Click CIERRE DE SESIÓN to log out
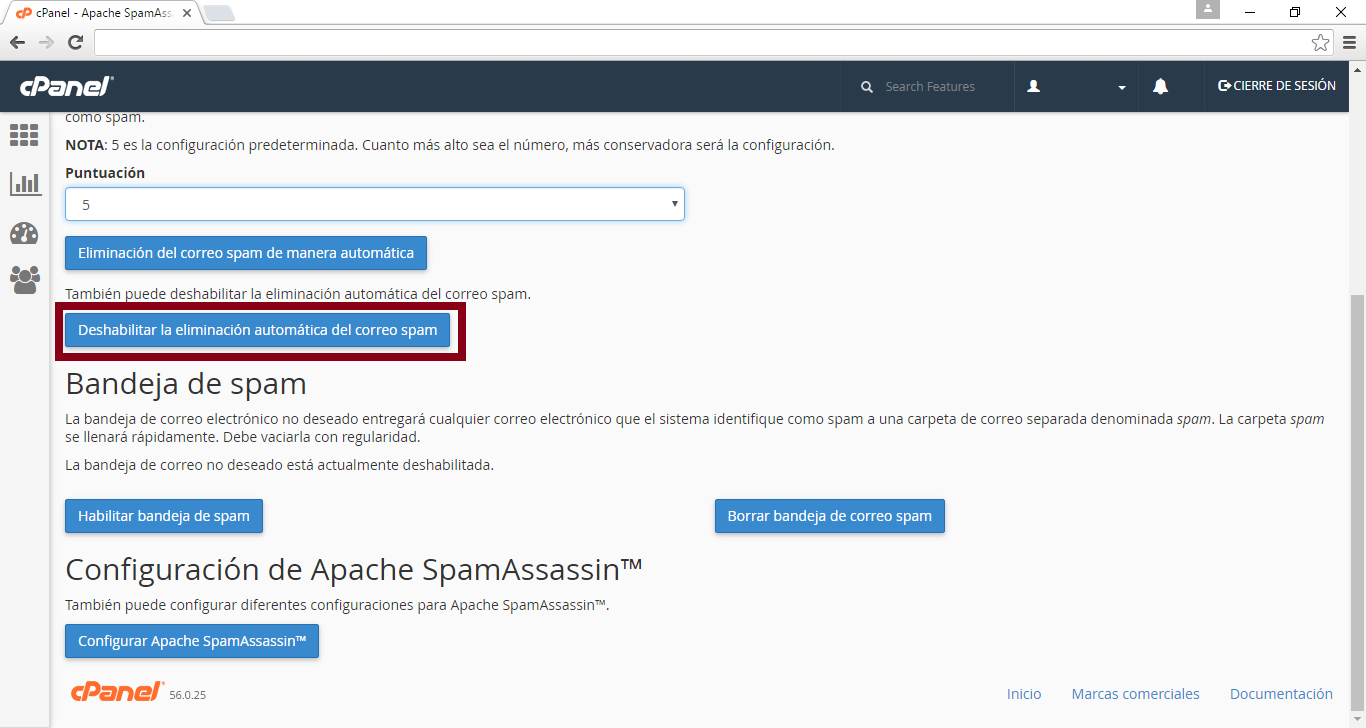The image size is (1366, 728). 1276,86
